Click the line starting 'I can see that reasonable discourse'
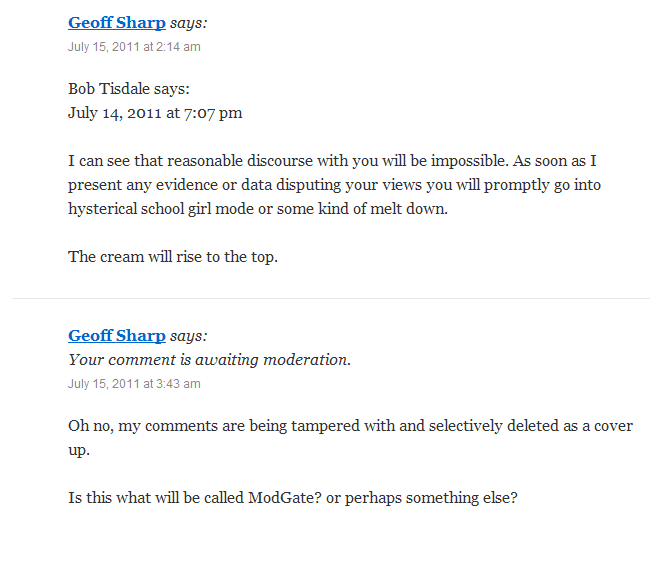Screen dimensions: 650x572 [332, 161]
